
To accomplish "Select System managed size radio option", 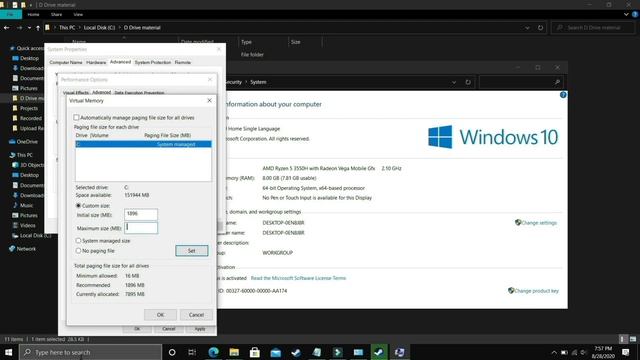I will (78, 241).
